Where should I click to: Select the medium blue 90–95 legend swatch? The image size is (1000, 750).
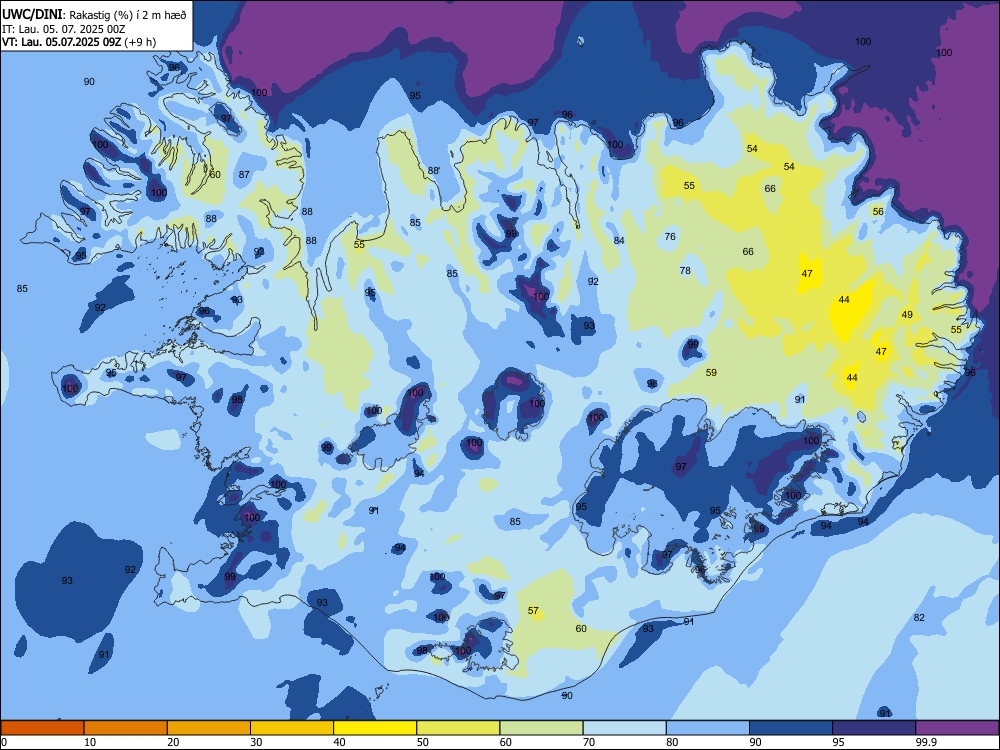791,728
